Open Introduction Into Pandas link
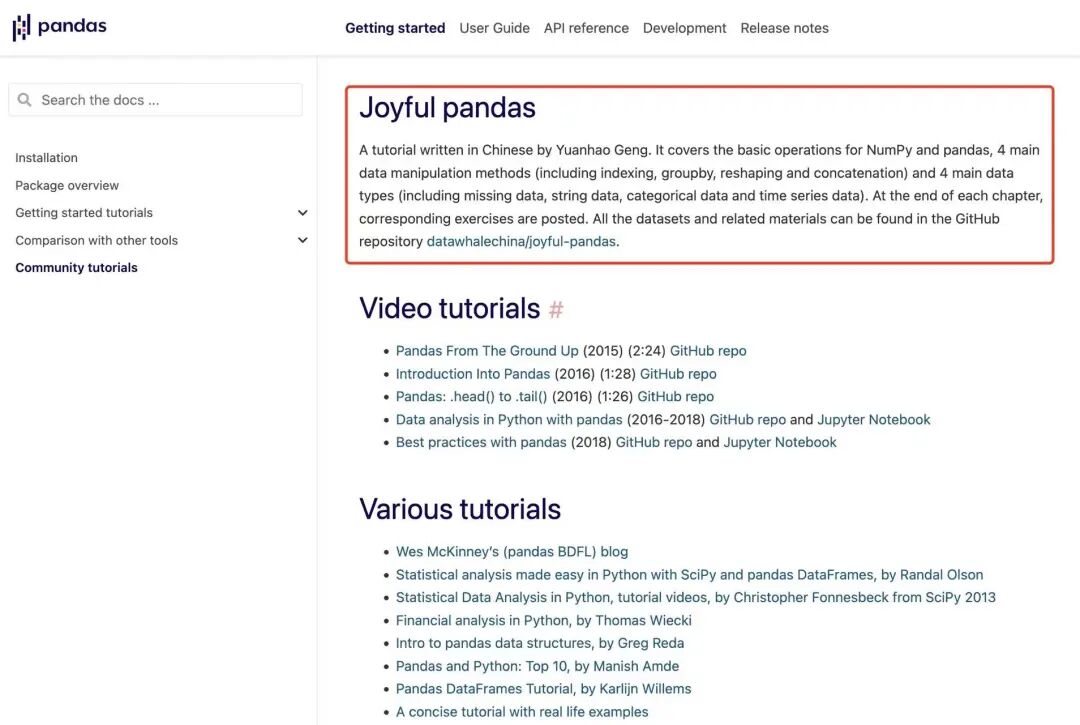1080x725 pixels. pos(472,374)
